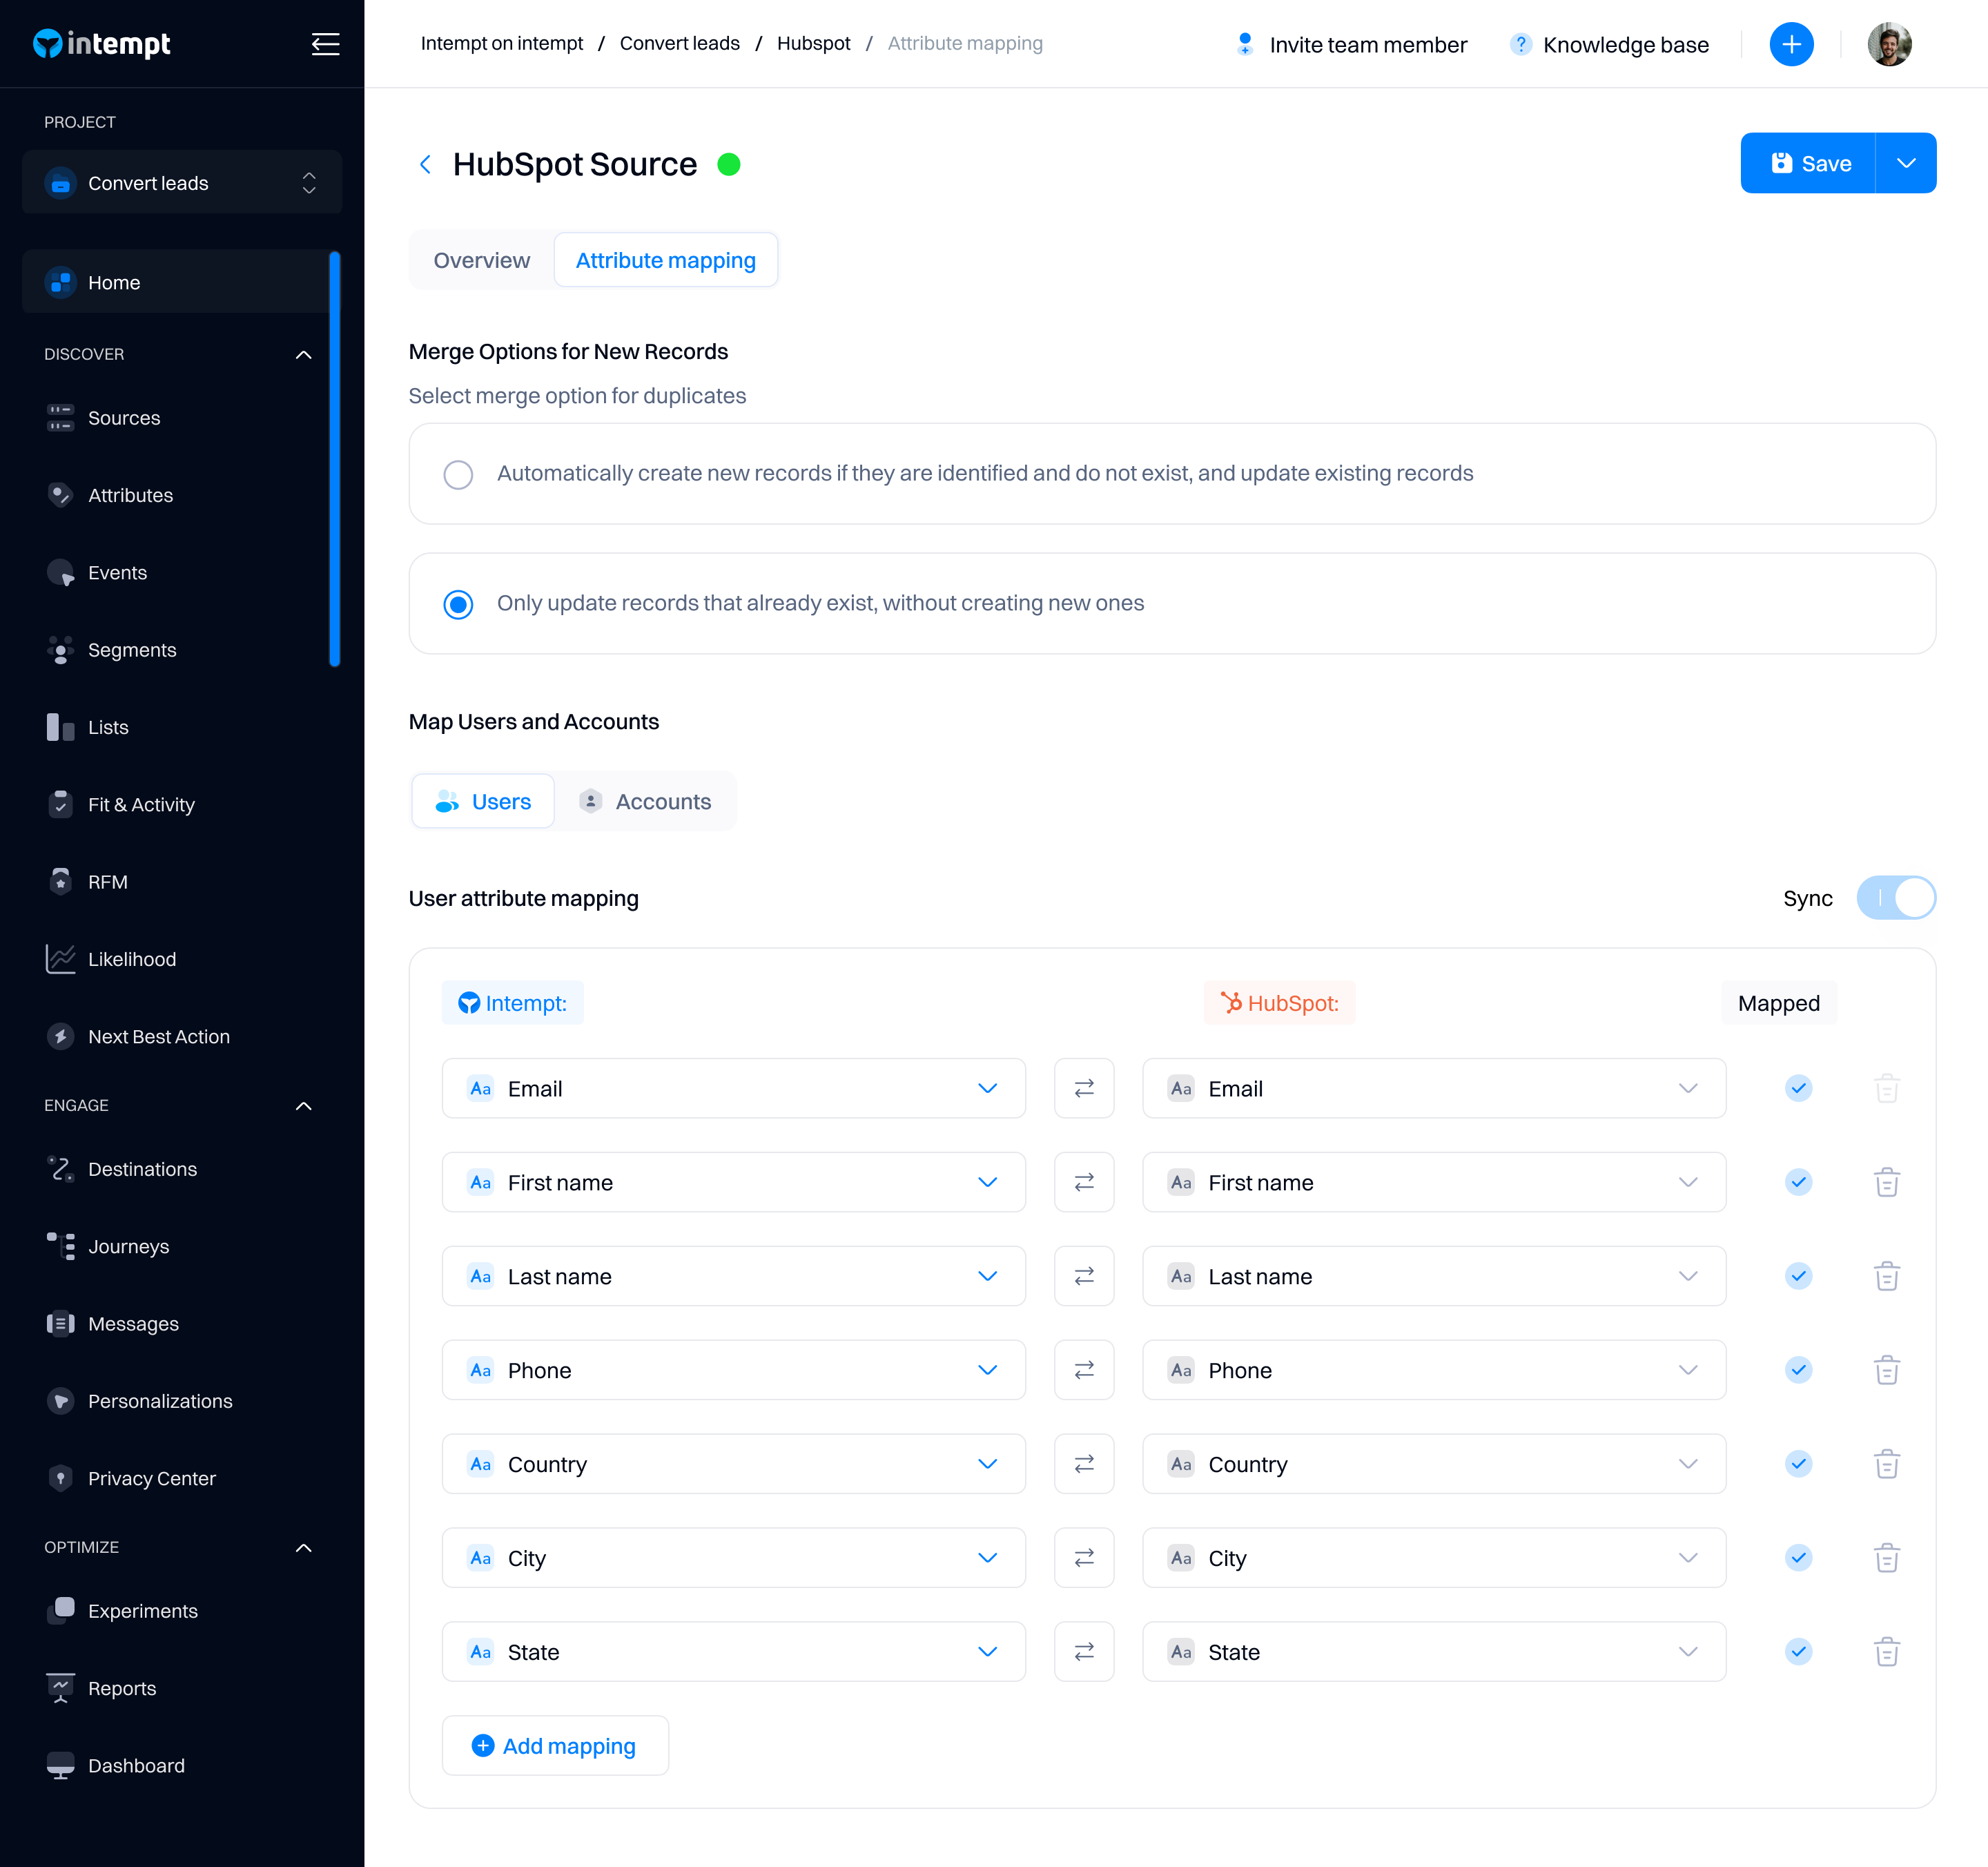Screen dimensions: 1988x1867
Task: Collapse the DISCOVER sidebar section
Action: pyautogui.click(x=303, y=354)
